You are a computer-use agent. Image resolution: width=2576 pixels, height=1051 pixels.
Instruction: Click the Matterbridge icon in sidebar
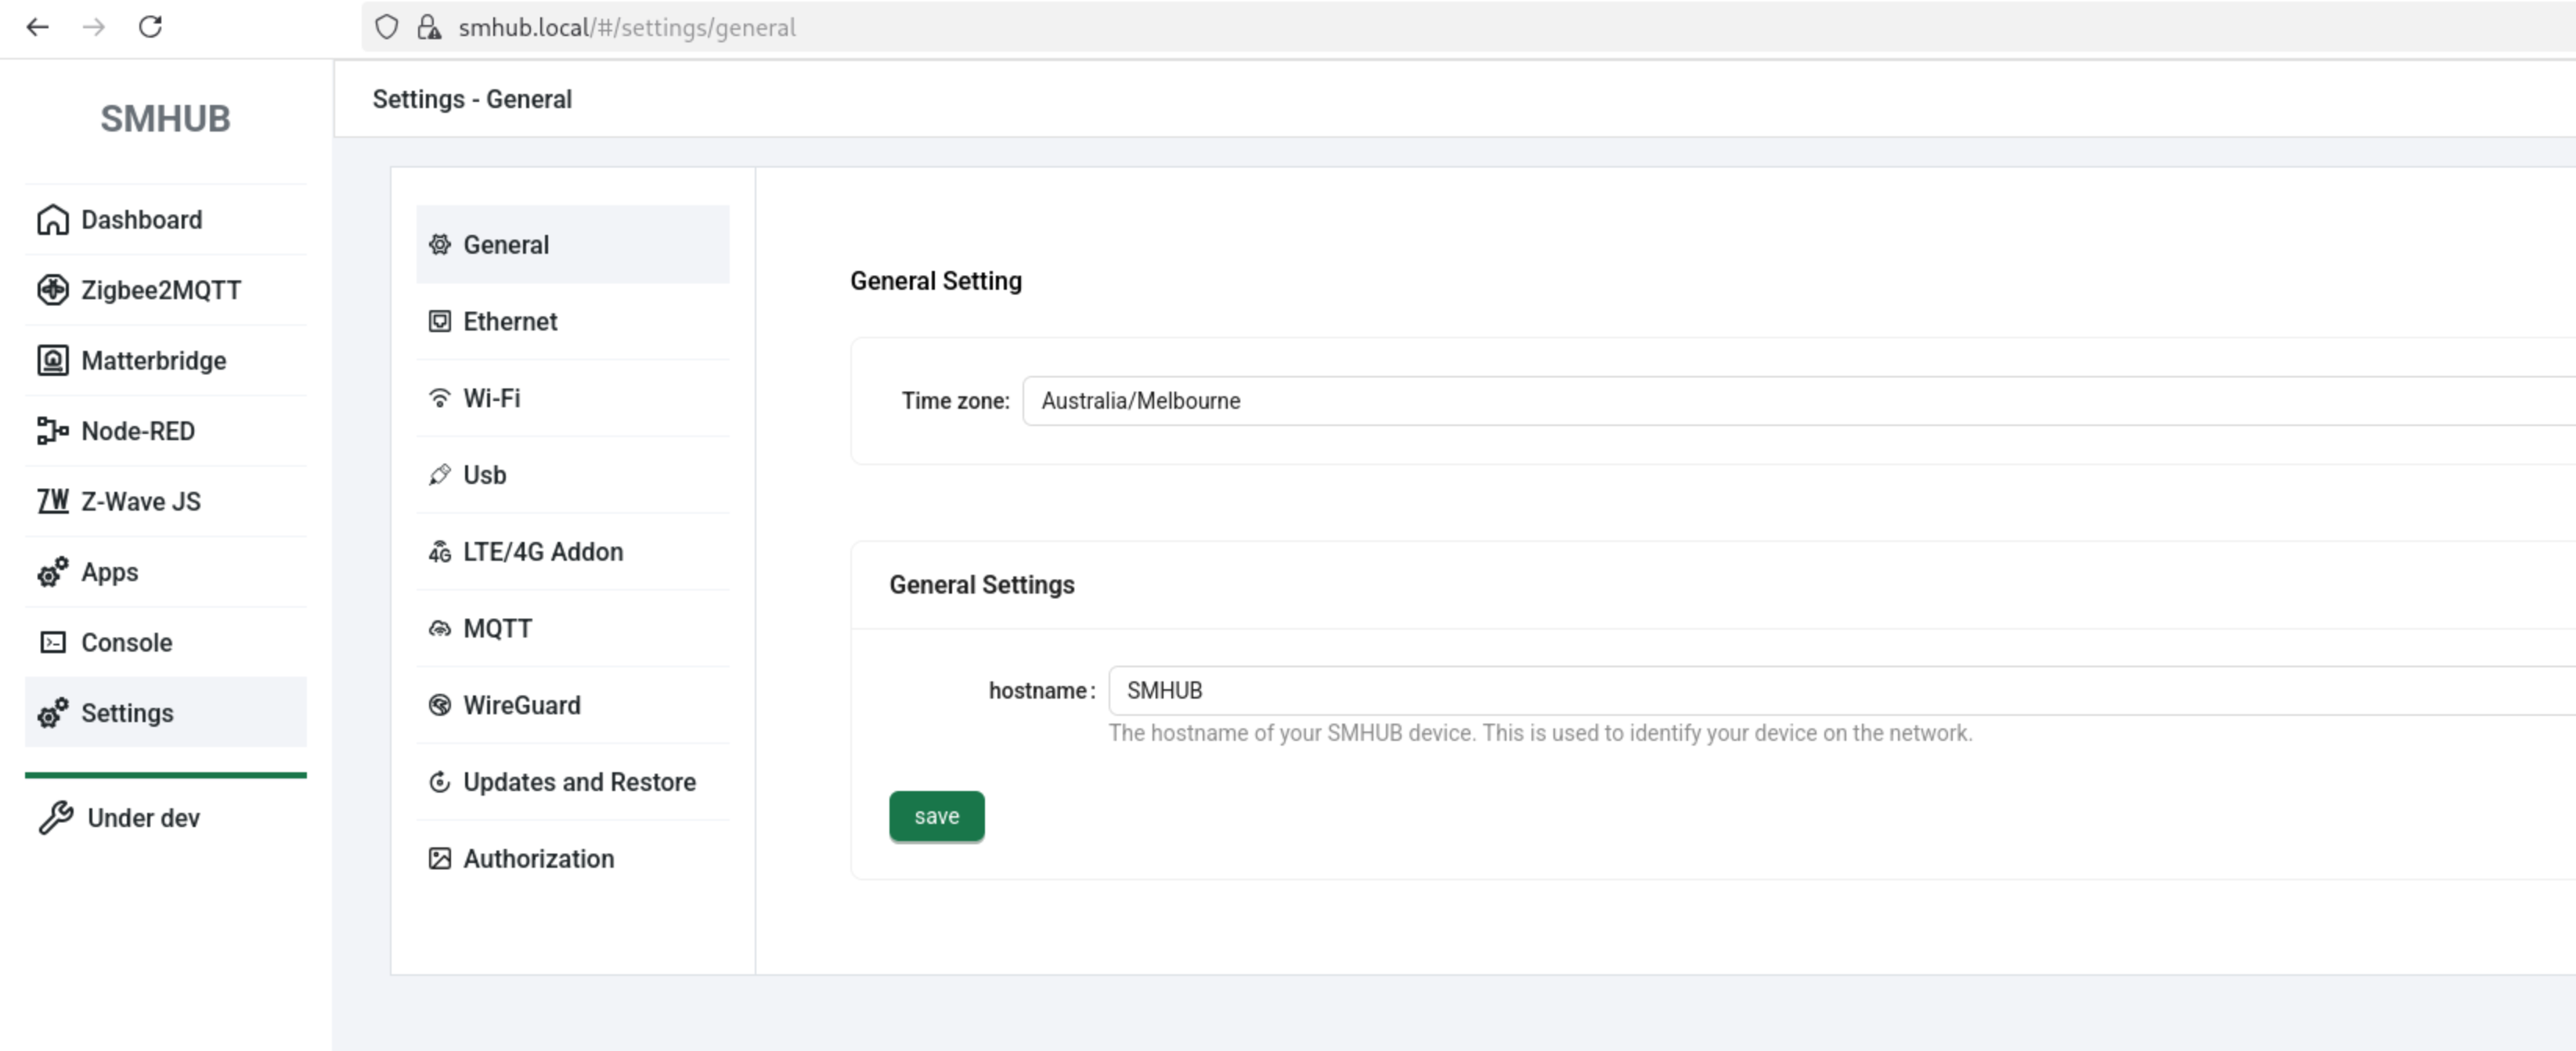[x=52, y=360]
